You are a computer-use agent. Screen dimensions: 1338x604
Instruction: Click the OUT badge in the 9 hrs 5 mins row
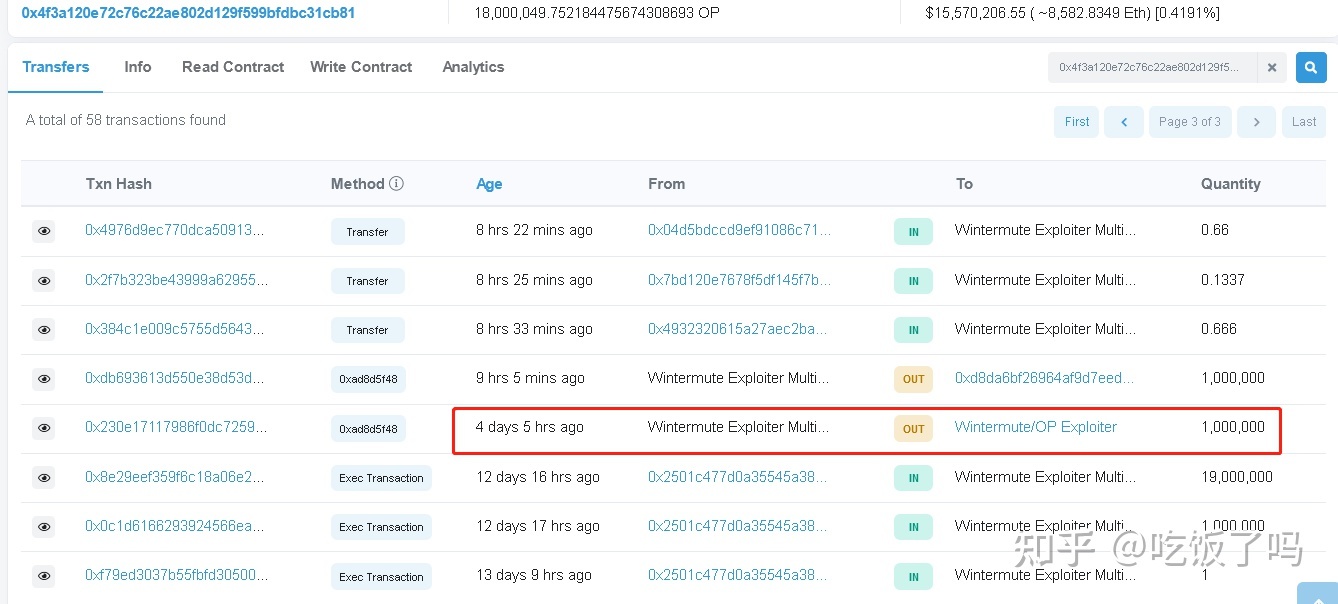(x=913, y=380)
